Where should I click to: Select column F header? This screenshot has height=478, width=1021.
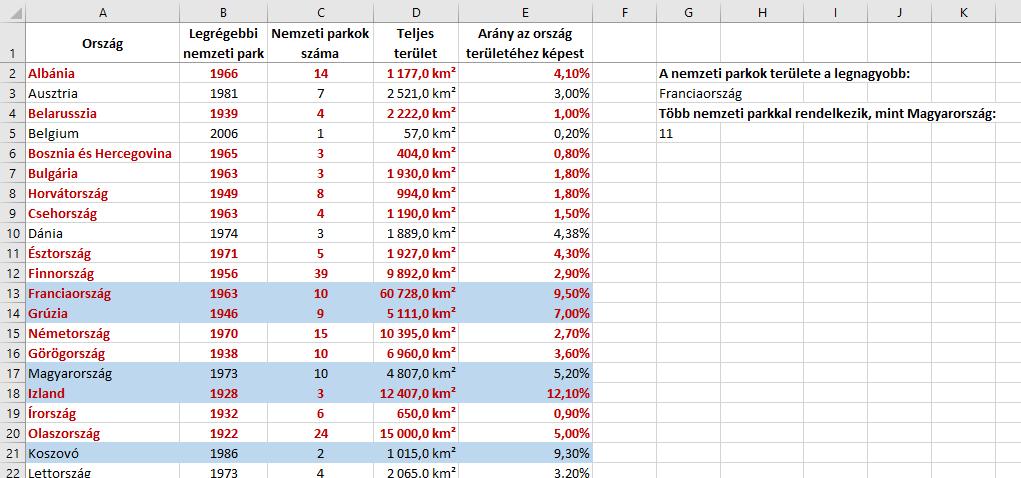click(624, 12)
